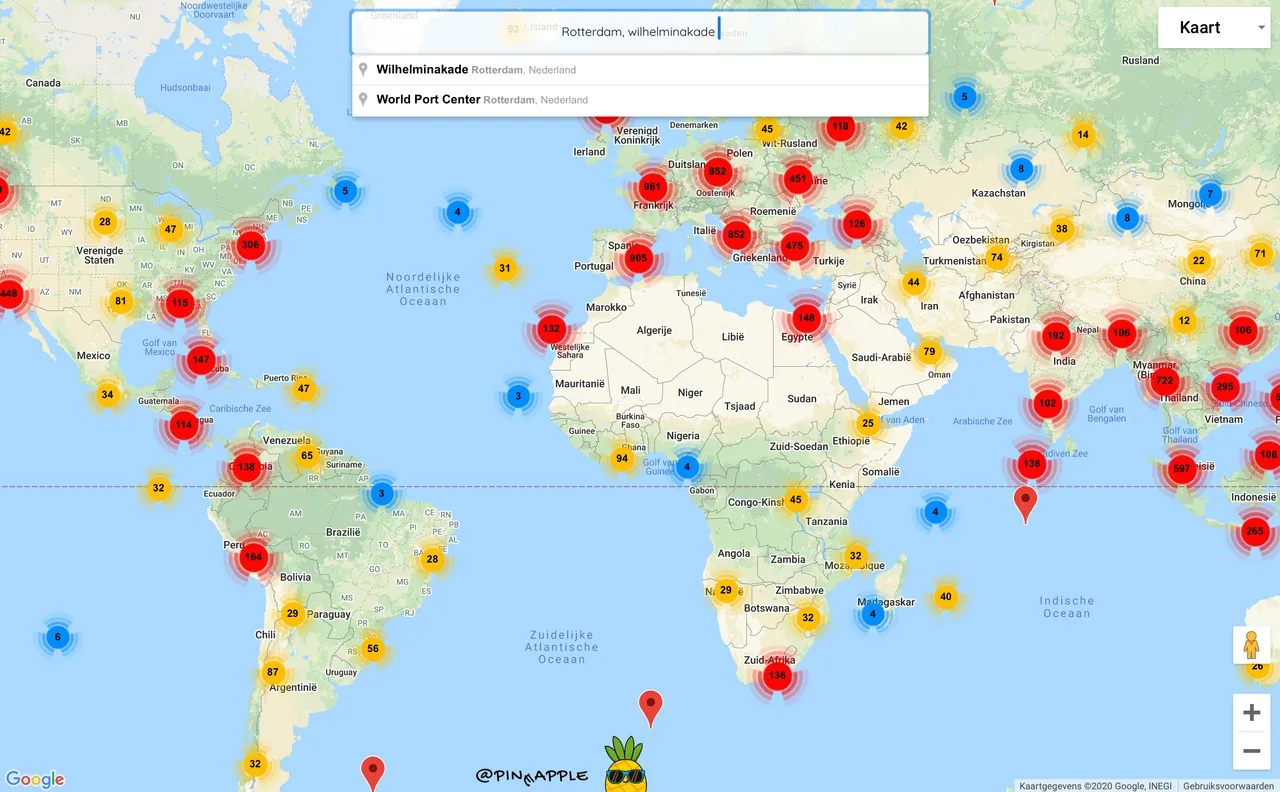
Task: Zoom out with the minus button
Action: [1251, 751]
